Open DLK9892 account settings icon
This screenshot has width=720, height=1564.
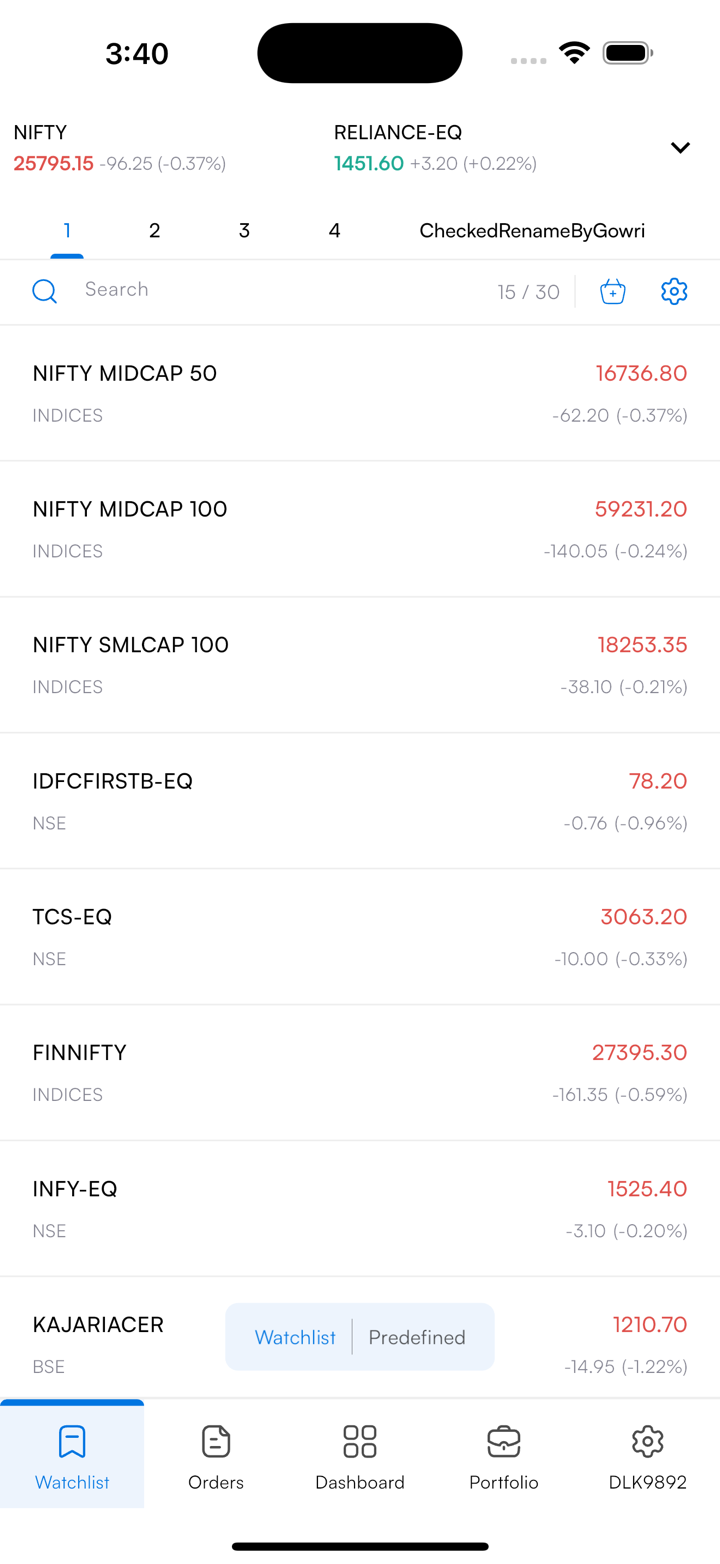(x=648, y=1441)
